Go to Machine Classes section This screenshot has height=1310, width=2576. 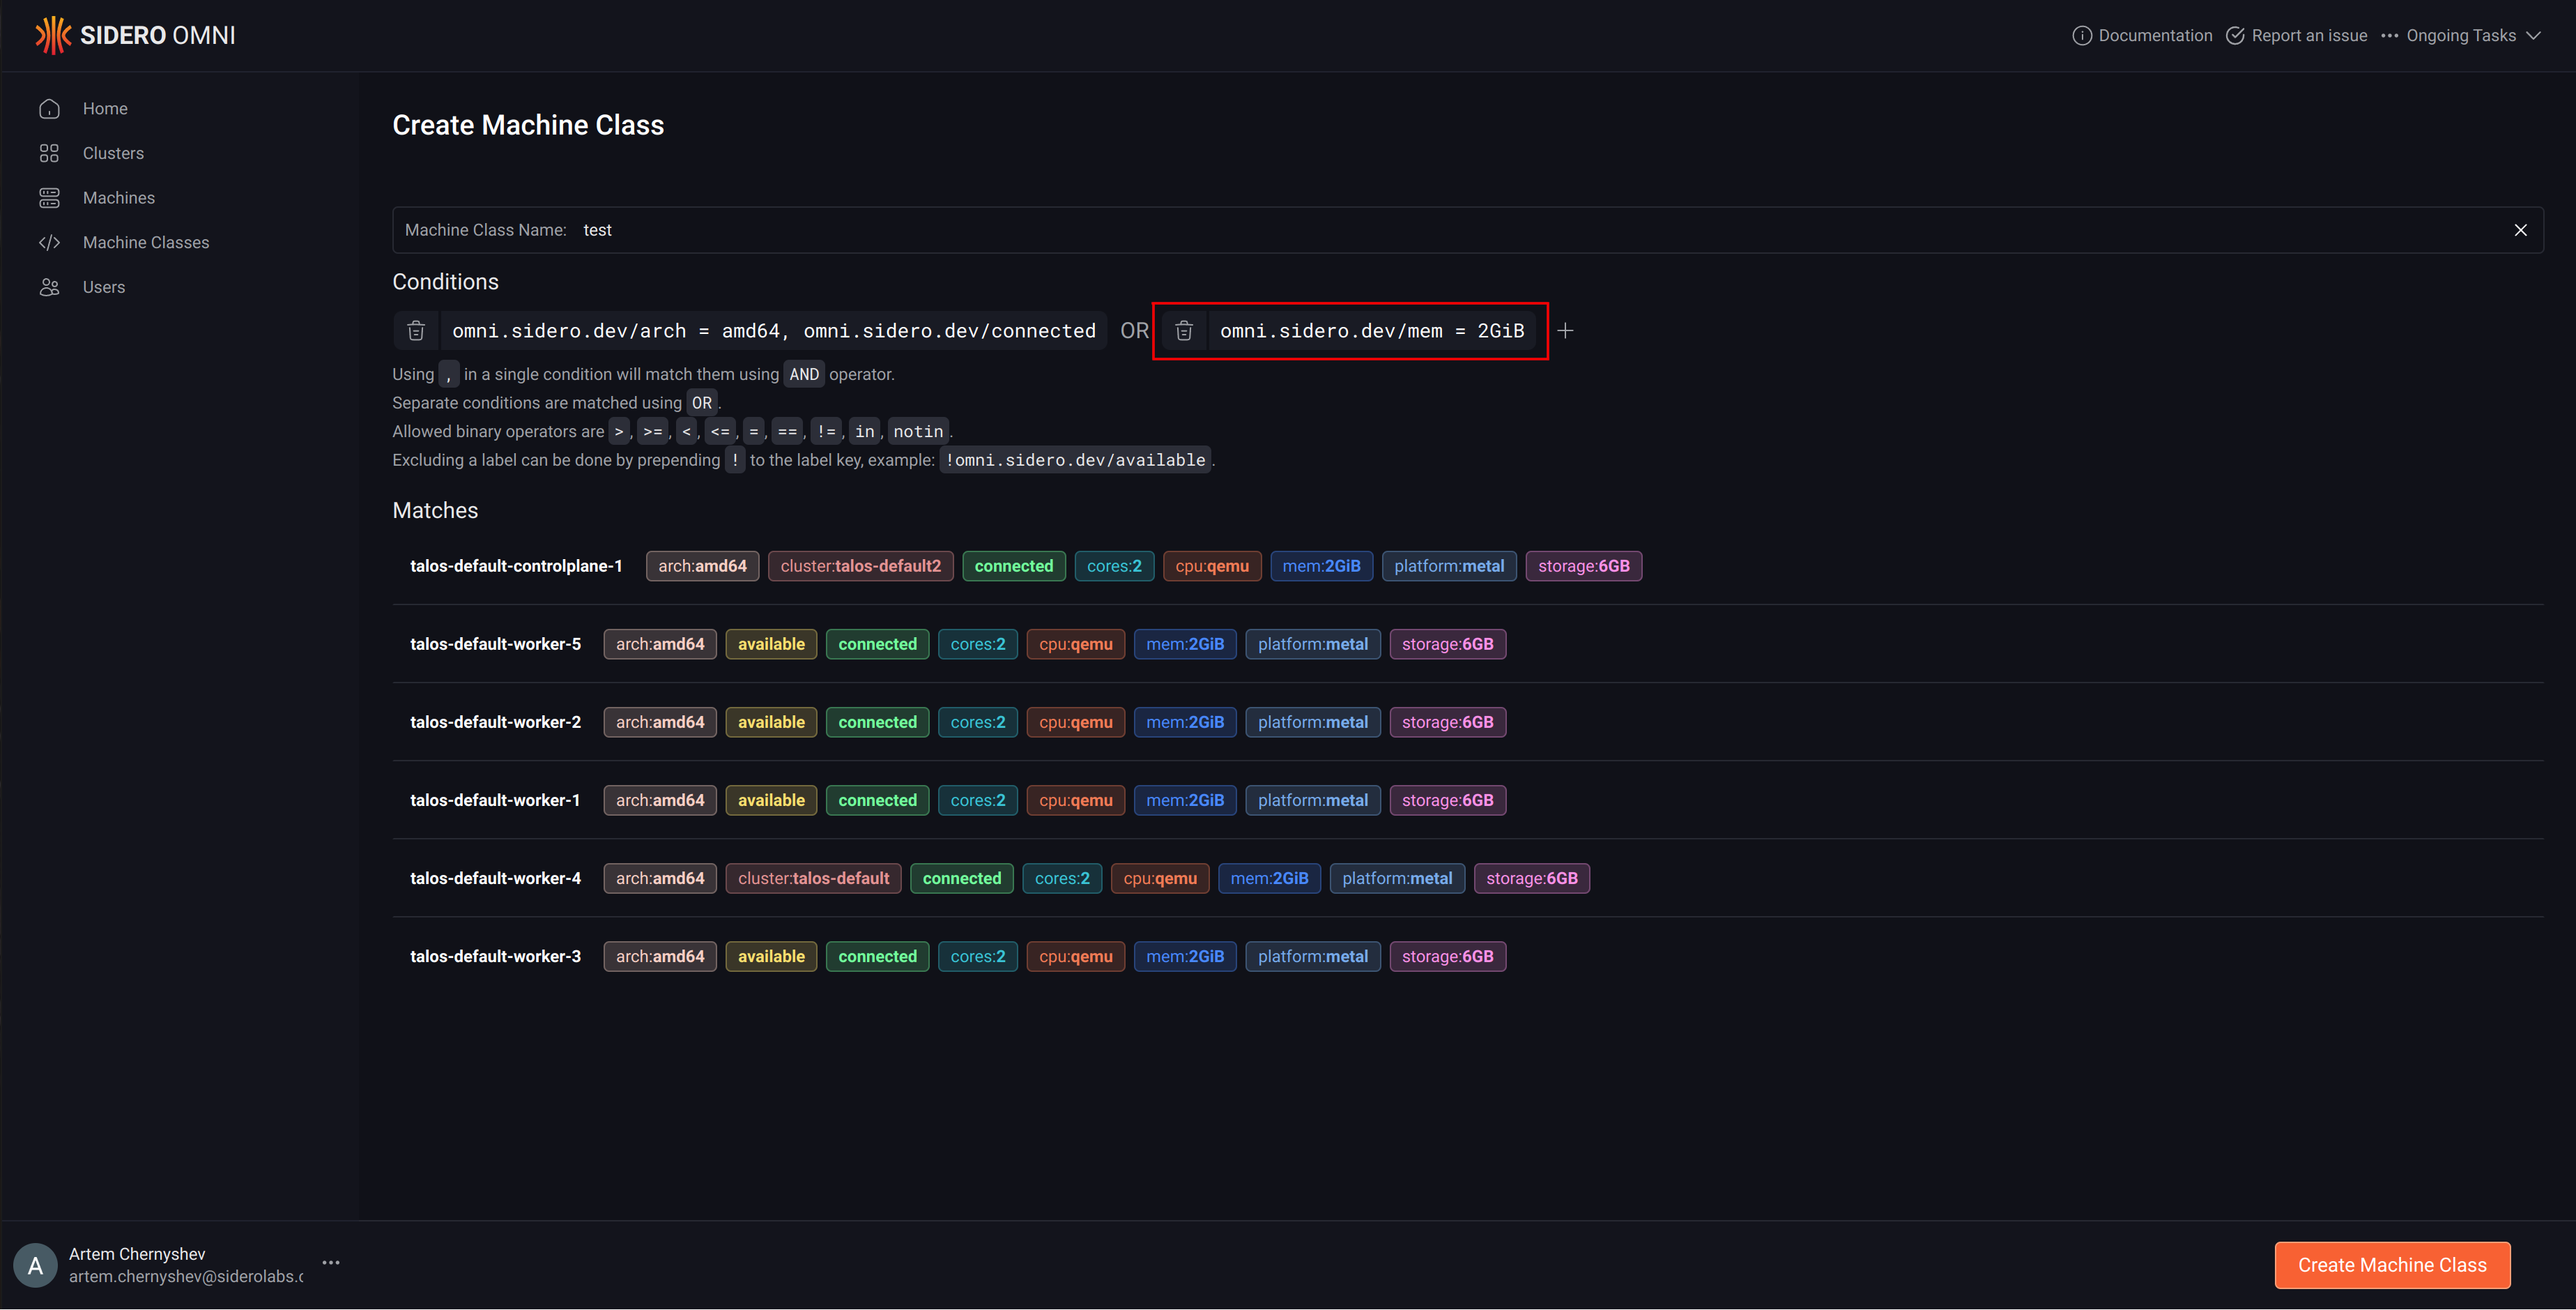tap(146, 242)
